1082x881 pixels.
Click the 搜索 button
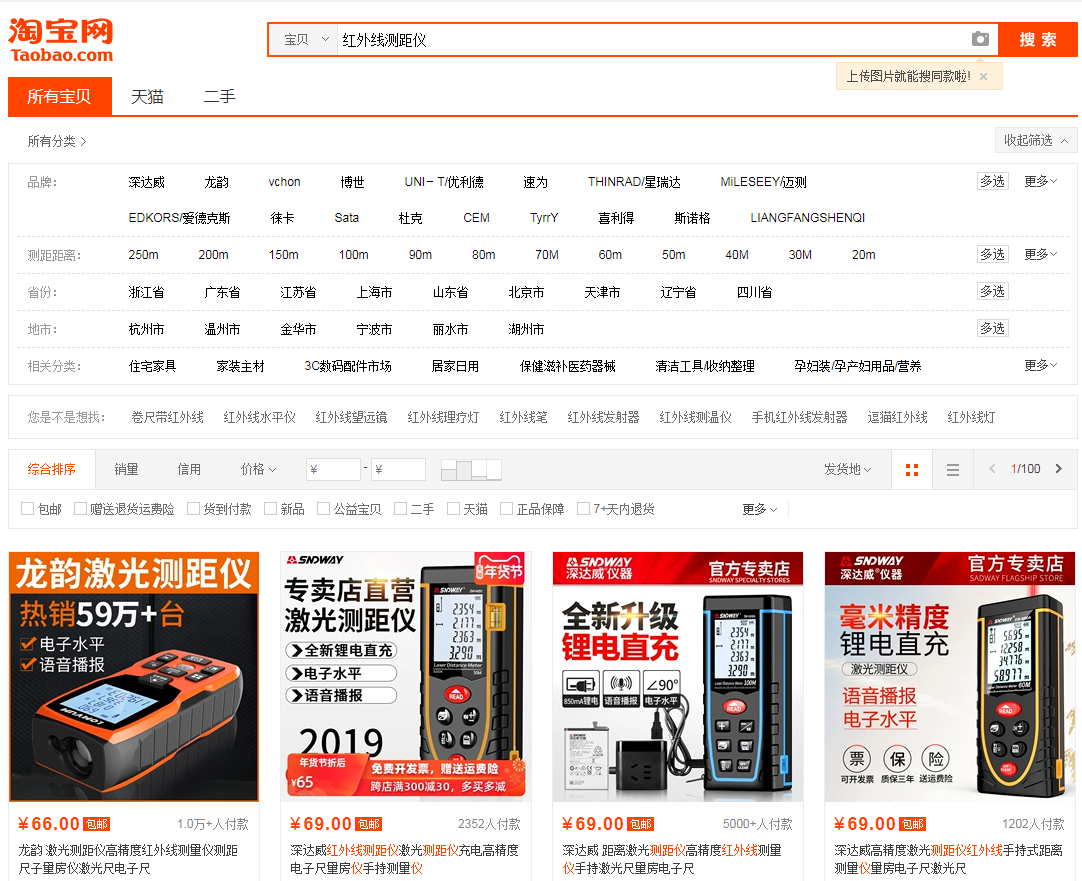point(1038,39)
